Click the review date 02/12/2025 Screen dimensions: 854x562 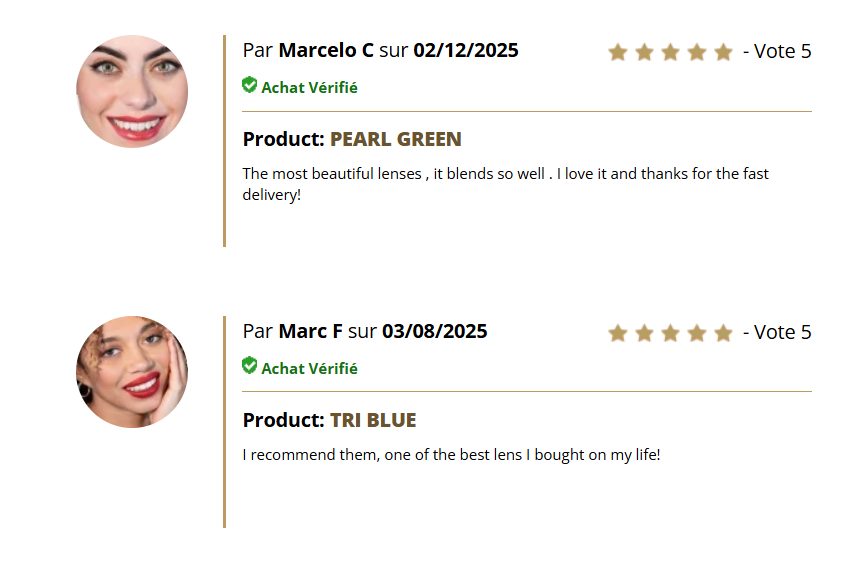(x=466, y=50)
